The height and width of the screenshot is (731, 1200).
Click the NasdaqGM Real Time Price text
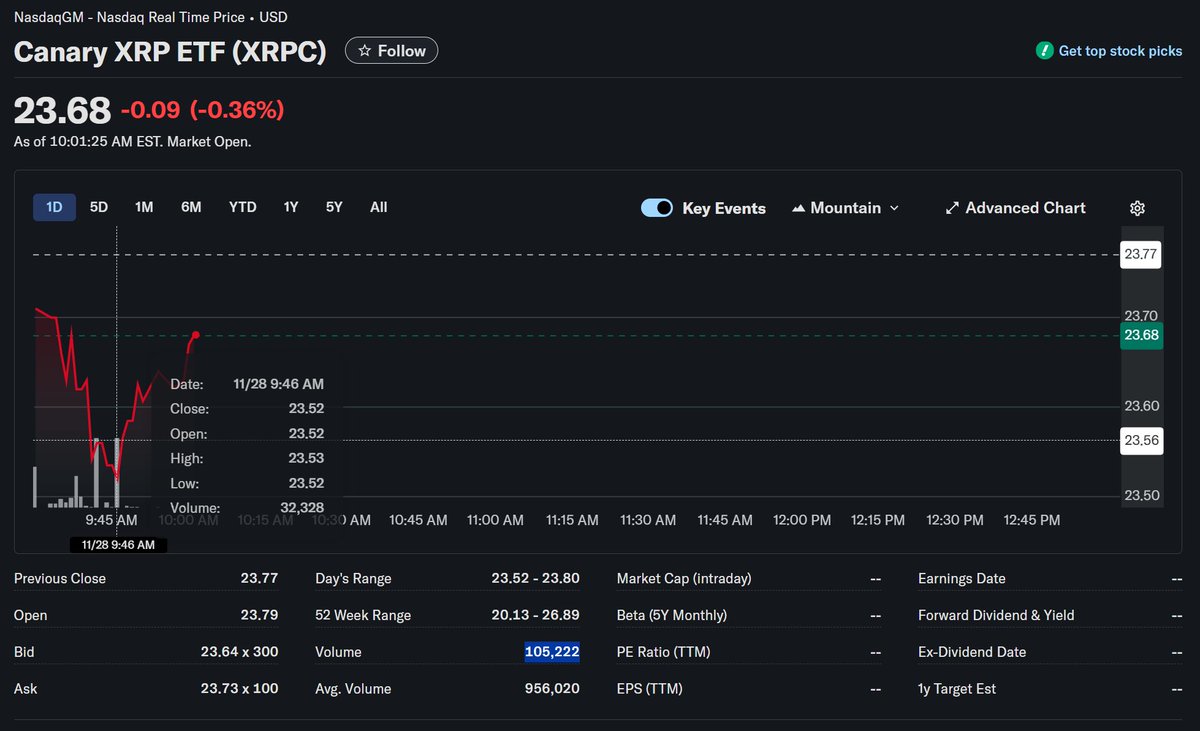point(152,18)
